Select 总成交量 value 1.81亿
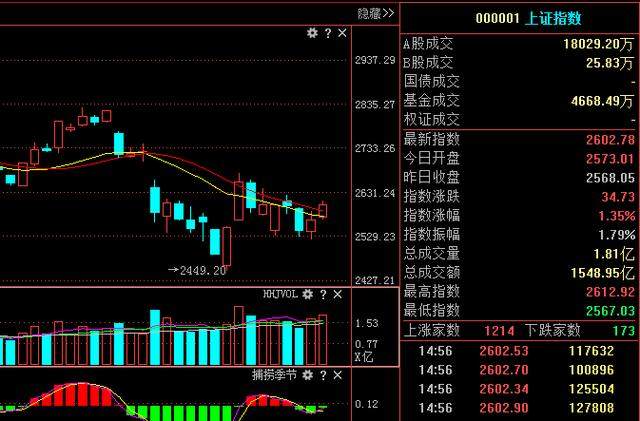640x421 pixels. click(x=614, y=254)
